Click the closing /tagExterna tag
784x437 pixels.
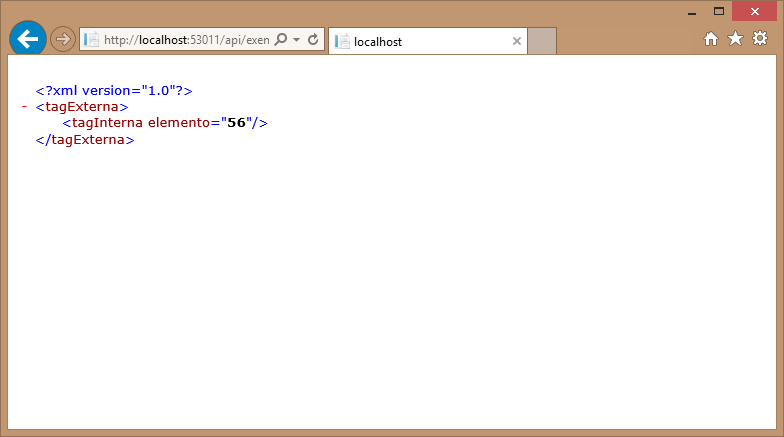tap(85, 140)
